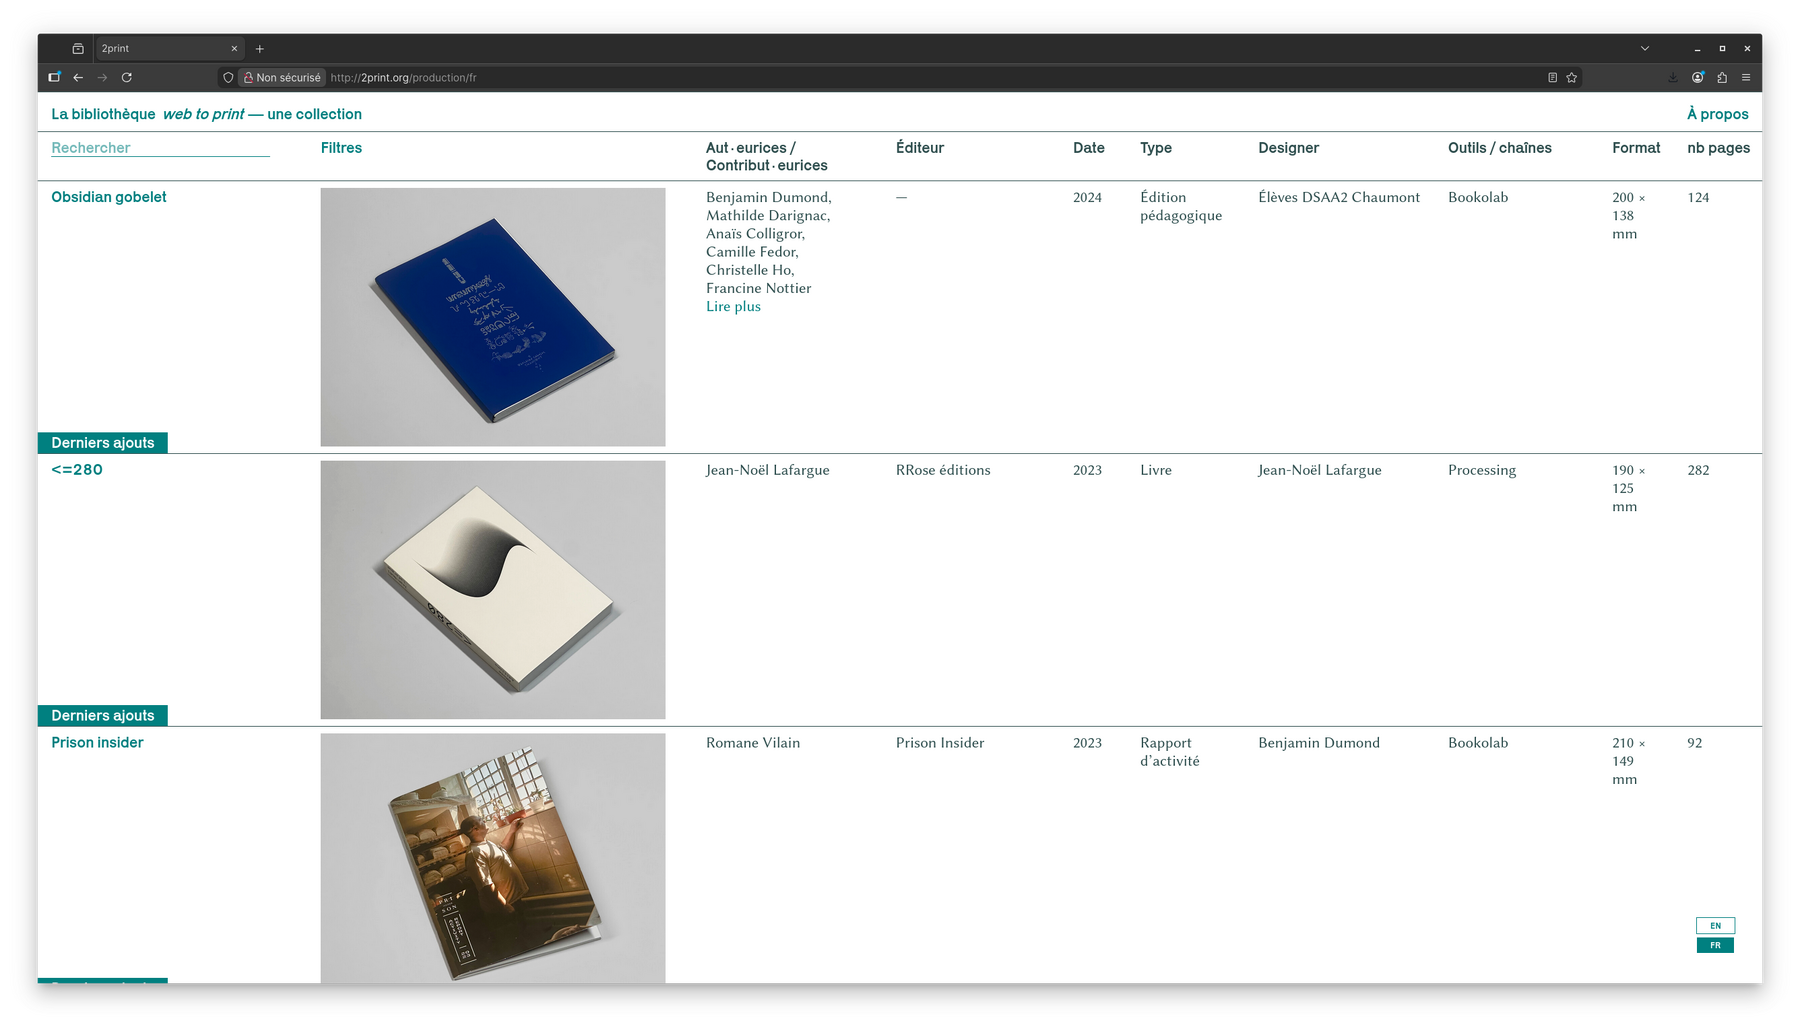Screen dimensions: 1800x1025
Task: Bookmark this page with the star icon
Action: coord(1572,77)
